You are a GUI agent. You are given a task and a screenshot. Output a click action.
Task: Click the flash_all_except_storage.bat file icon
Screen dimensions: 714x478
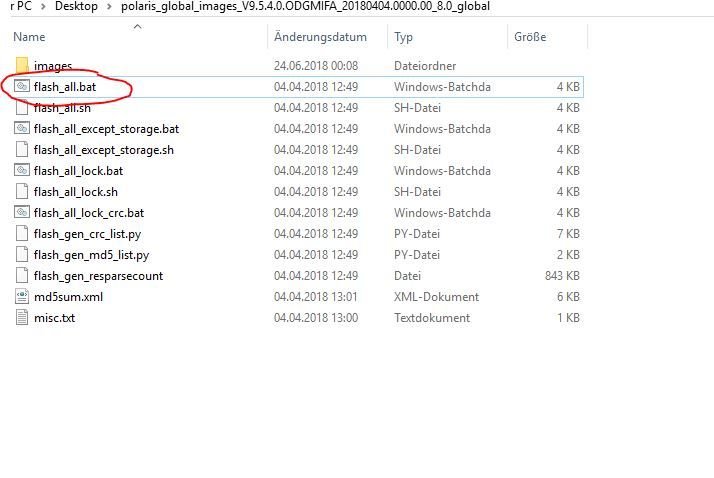pyautogui.click(x=21, y=128)
